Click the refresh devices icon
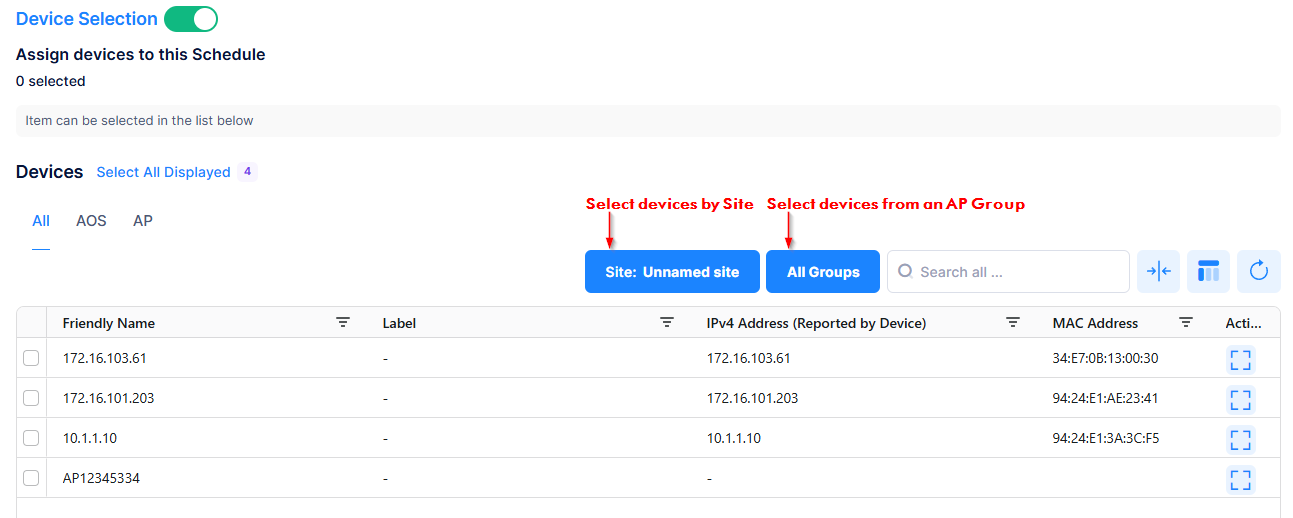Screen dimensions: 1293x518 [1259, 272]
